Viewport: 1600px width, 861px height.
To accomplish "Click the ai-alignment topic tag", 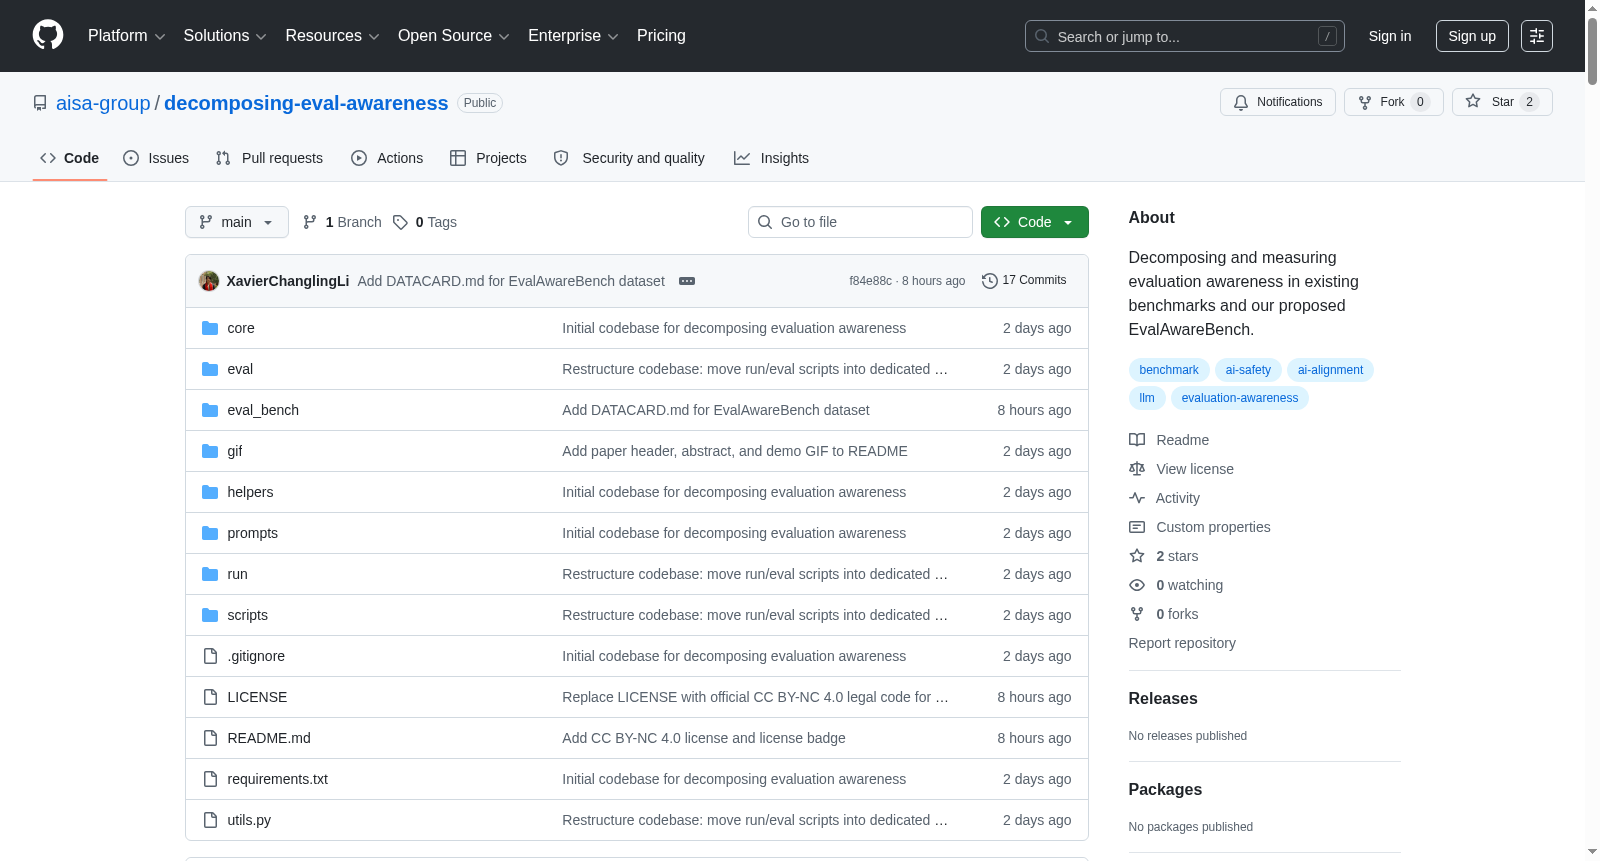I will pyautogui.click(x=1330, y=370).
